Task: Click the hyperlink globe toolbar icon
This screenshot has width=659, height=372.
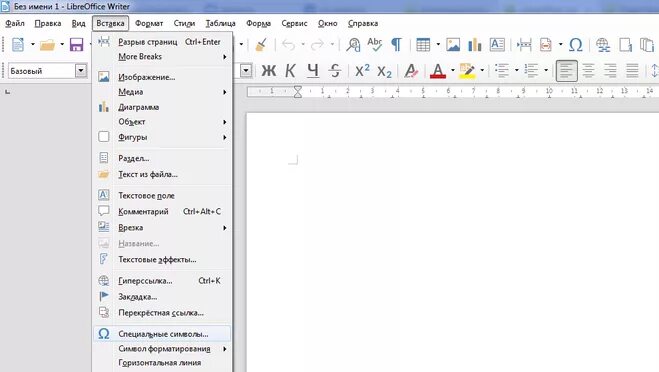Action: point(603,45)
